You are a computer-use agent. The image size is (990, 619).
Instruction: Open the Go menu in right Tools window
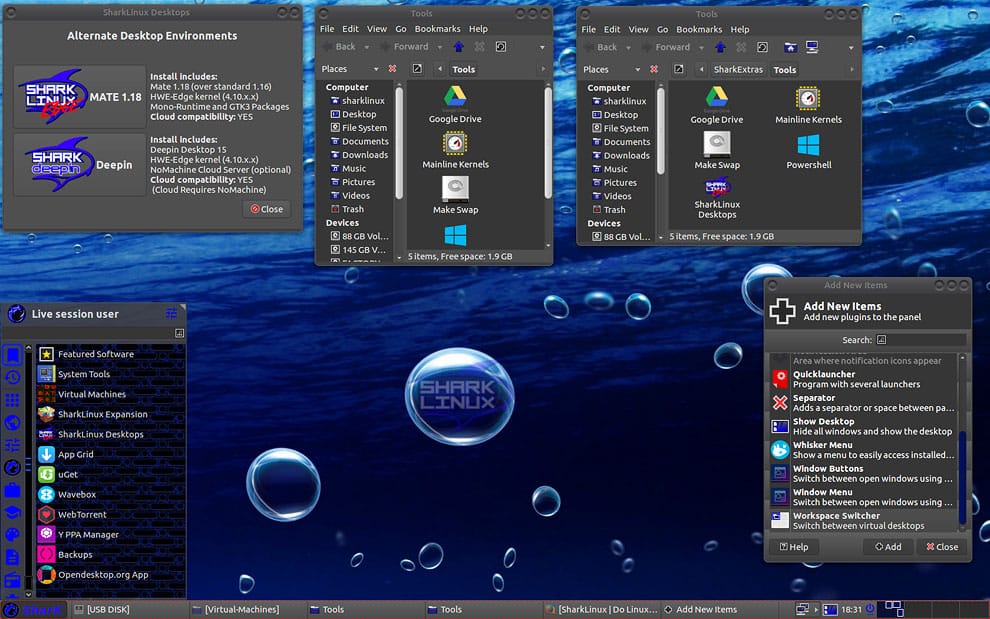click(662, 30)
